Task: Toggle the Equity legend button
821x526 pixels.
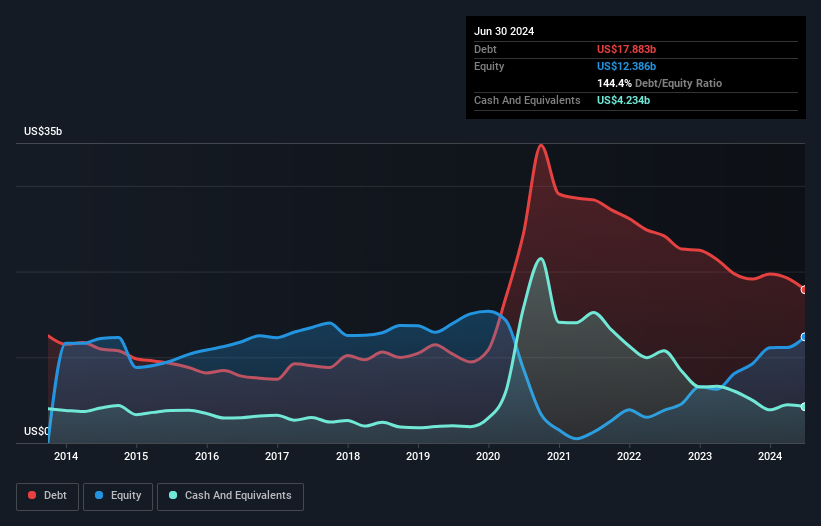Action: 118,496
